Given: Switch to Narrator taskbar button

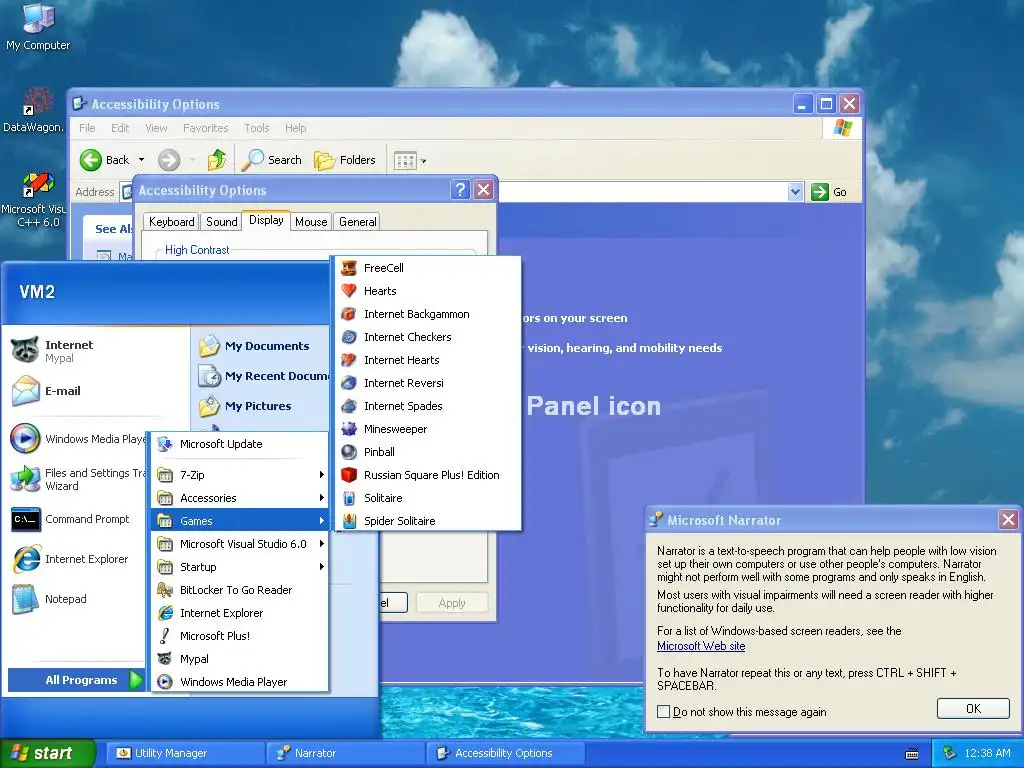Looking at the screenshot, I should 346,753.
